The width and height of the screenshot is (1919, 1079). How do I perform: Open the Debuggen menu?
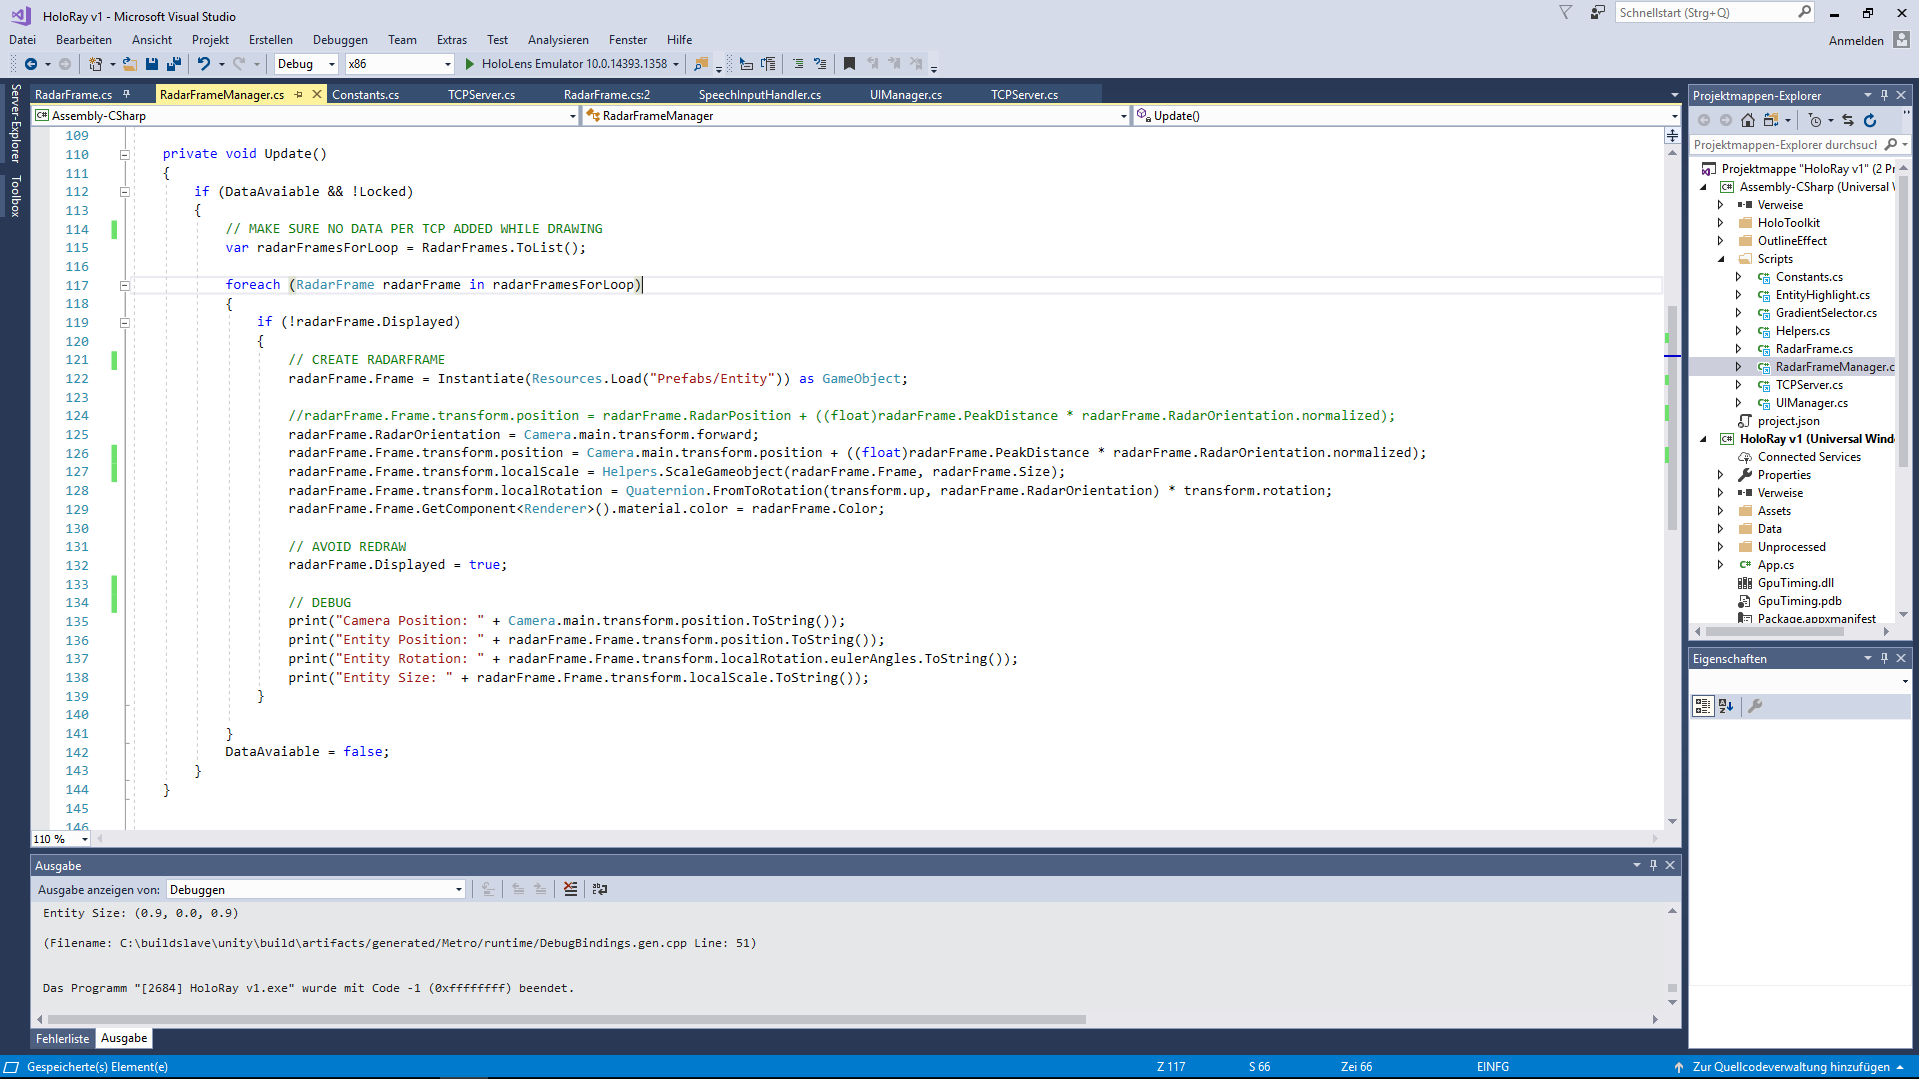click(x=340, y=40)
